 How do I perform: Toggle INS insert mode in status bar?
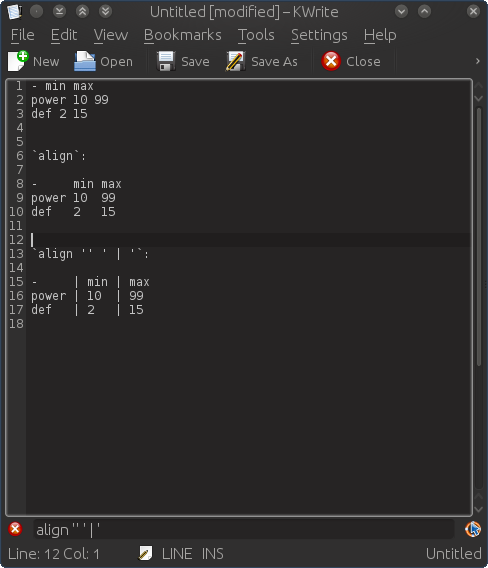(212, 554)
